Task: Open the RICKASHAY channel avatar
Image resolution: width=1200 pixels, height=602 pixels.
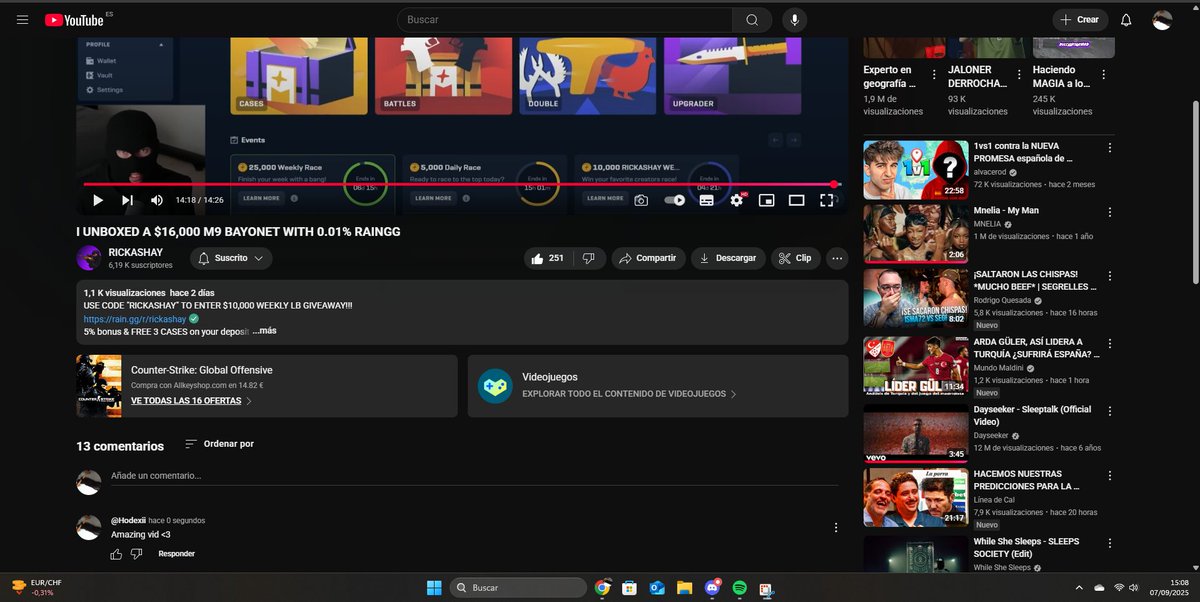Action: (x=88, y=258)
